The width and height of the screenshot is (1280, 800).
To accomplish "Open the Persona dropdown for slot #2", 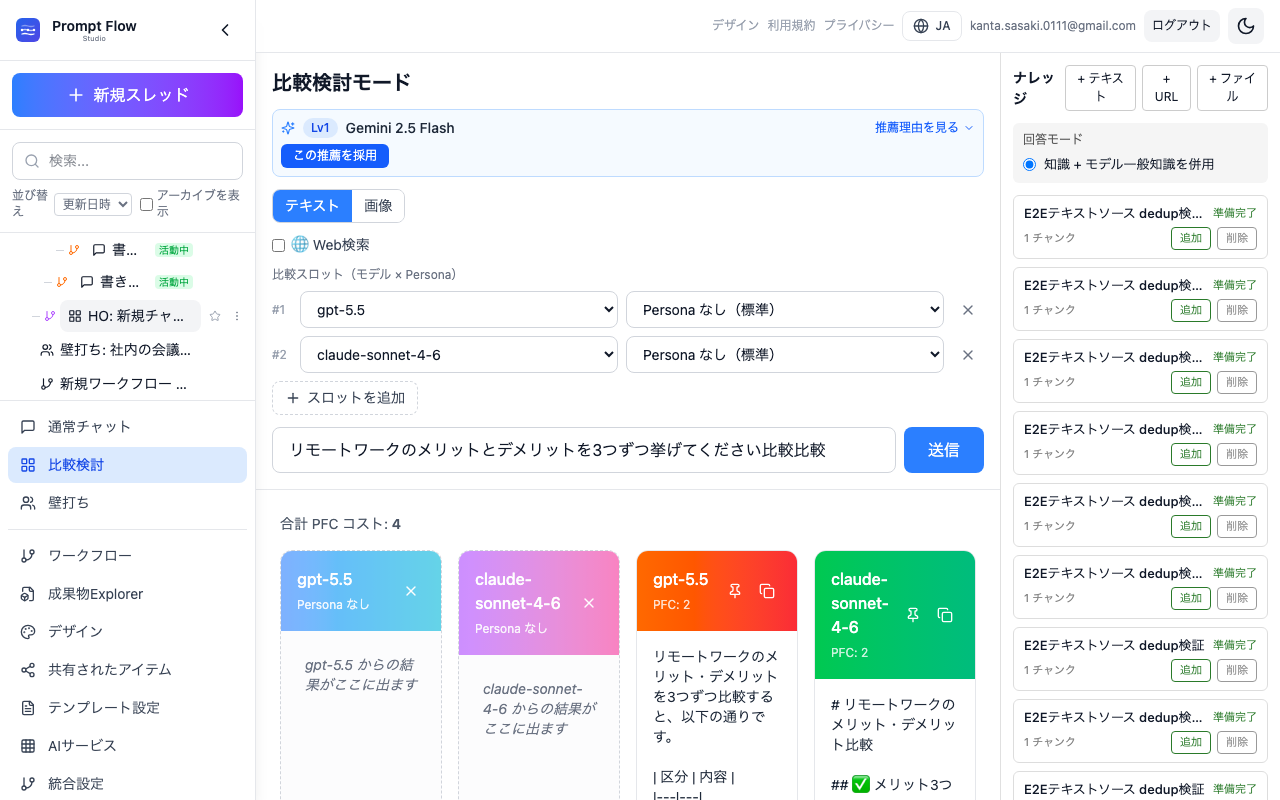I will 785,355.
